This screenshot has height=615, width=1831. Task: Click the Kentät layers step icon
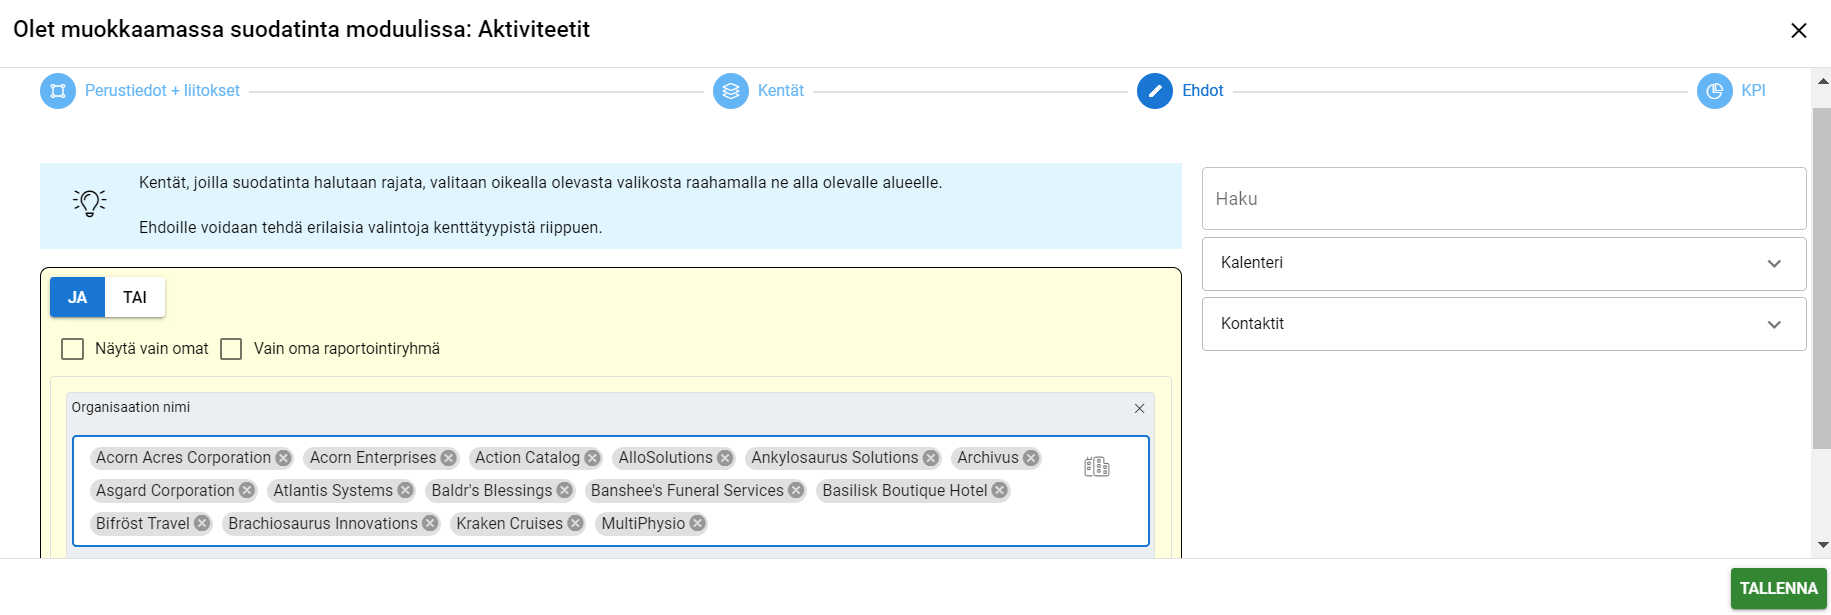coord(730,91)
